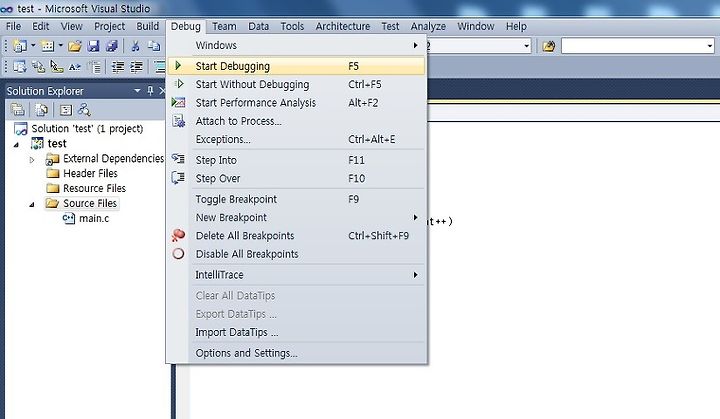Open the Tools menu
This screenshot has width=720, height=419.
292,26
